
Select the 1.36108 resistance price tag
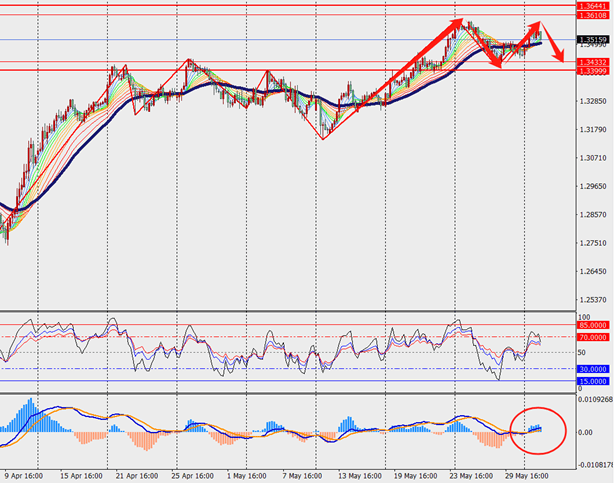pos(592,16)
